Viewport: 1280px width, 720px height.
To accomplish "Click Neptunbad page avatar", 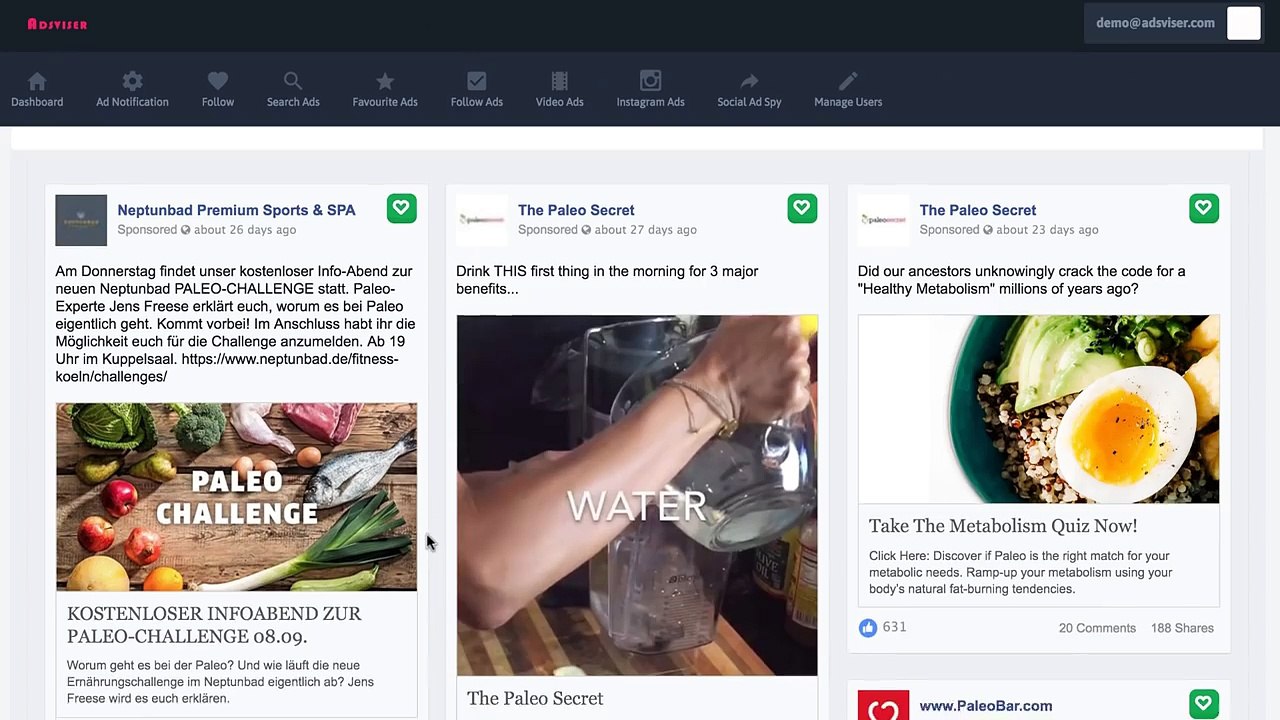I will coord(81,220).
